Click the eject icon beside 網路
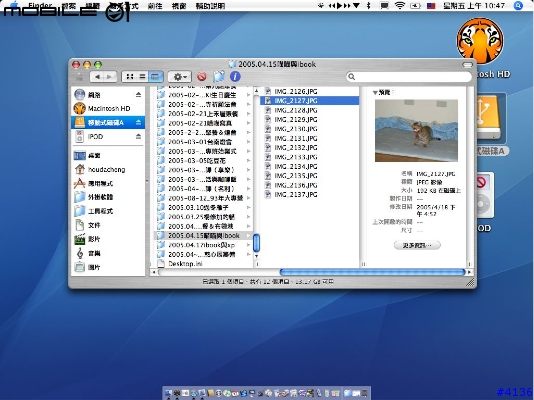534x400 pixels. (x=138, y=95)
